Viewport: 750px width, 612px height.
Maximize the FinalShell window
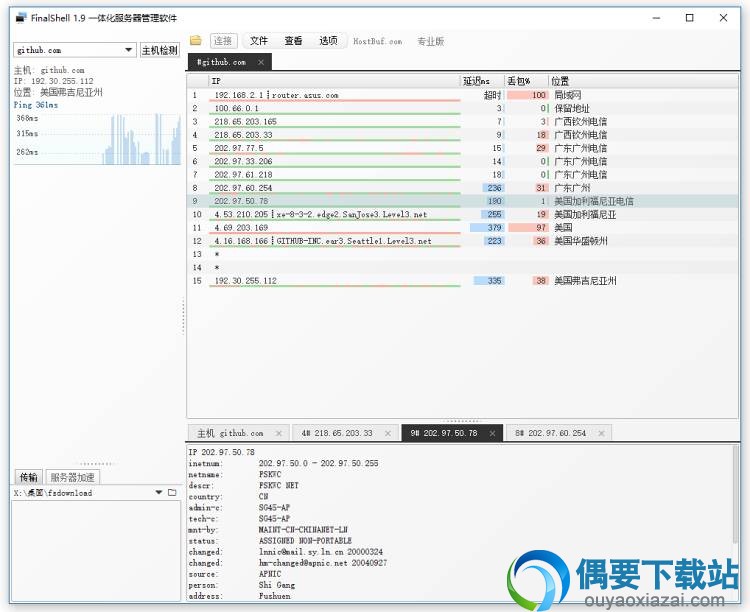(689, 18)
